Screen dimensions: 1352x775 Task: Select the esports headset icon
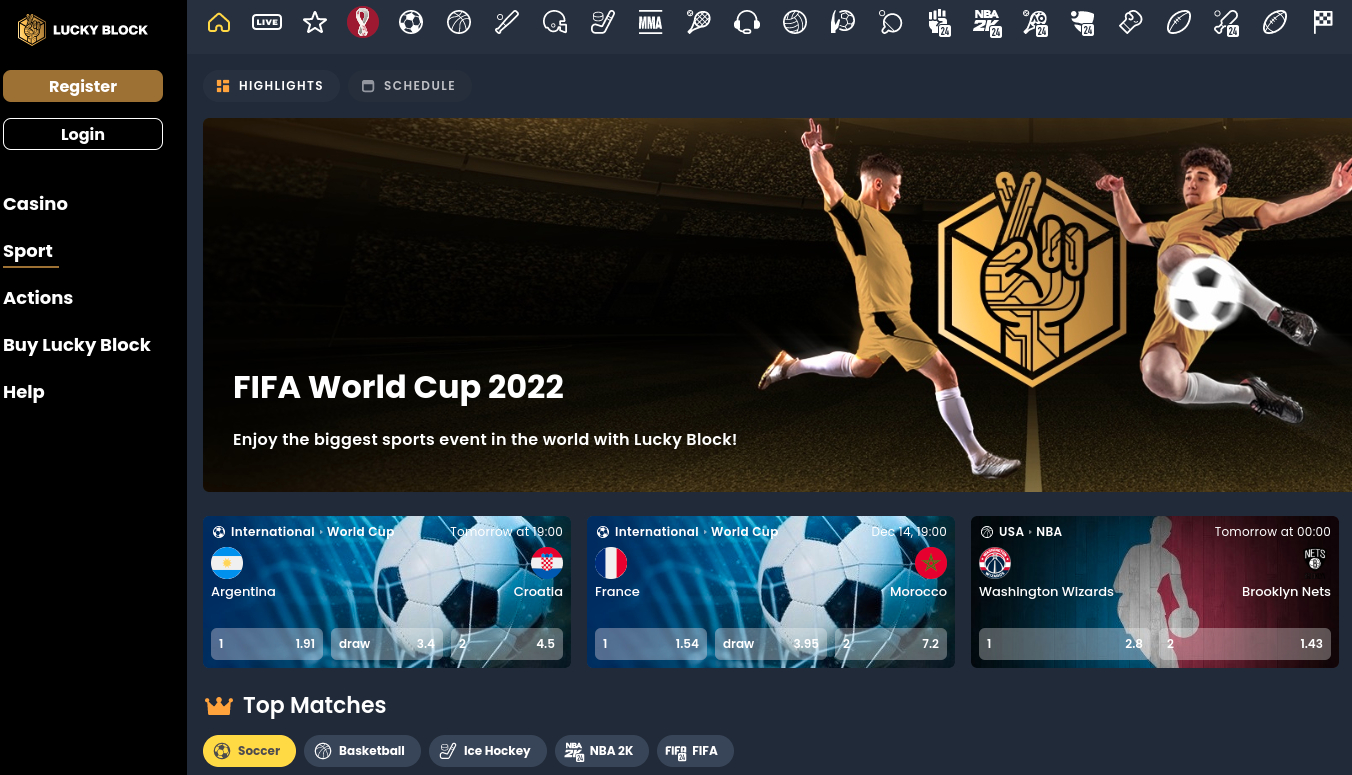pyautogui.click(x=747, y=22)
